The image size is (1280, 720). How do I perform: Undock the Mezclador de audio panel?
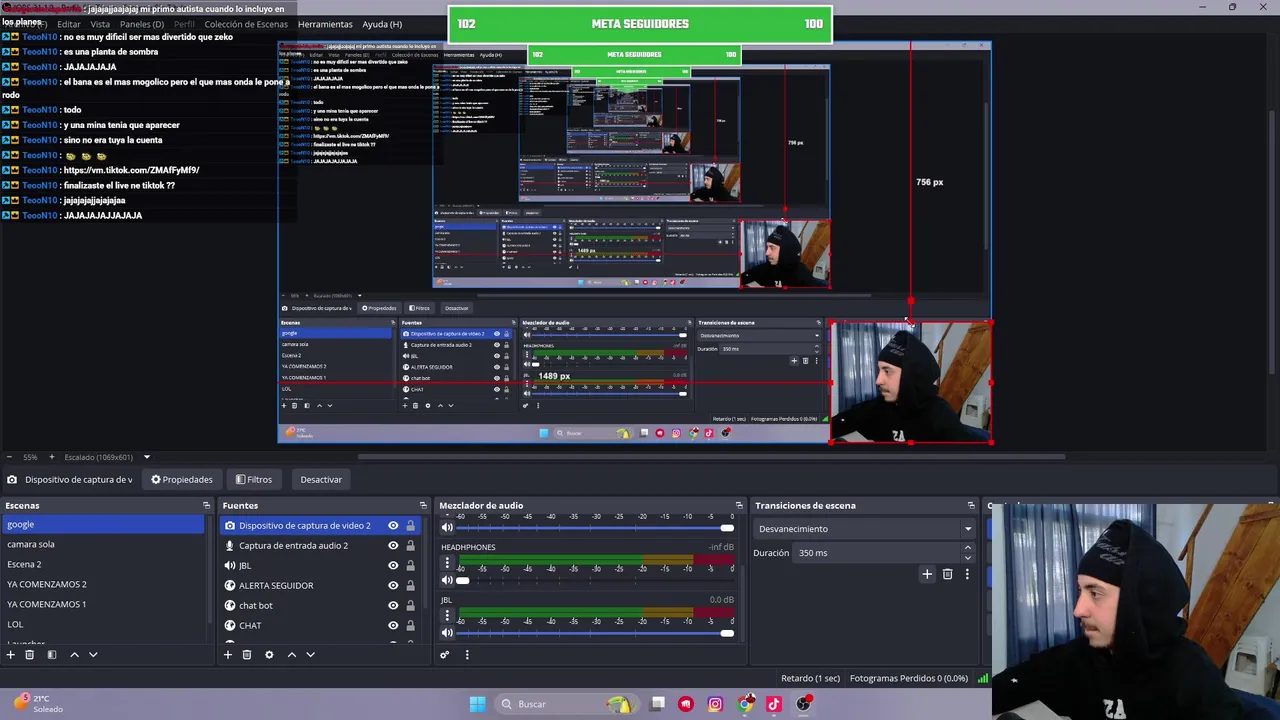739,505
